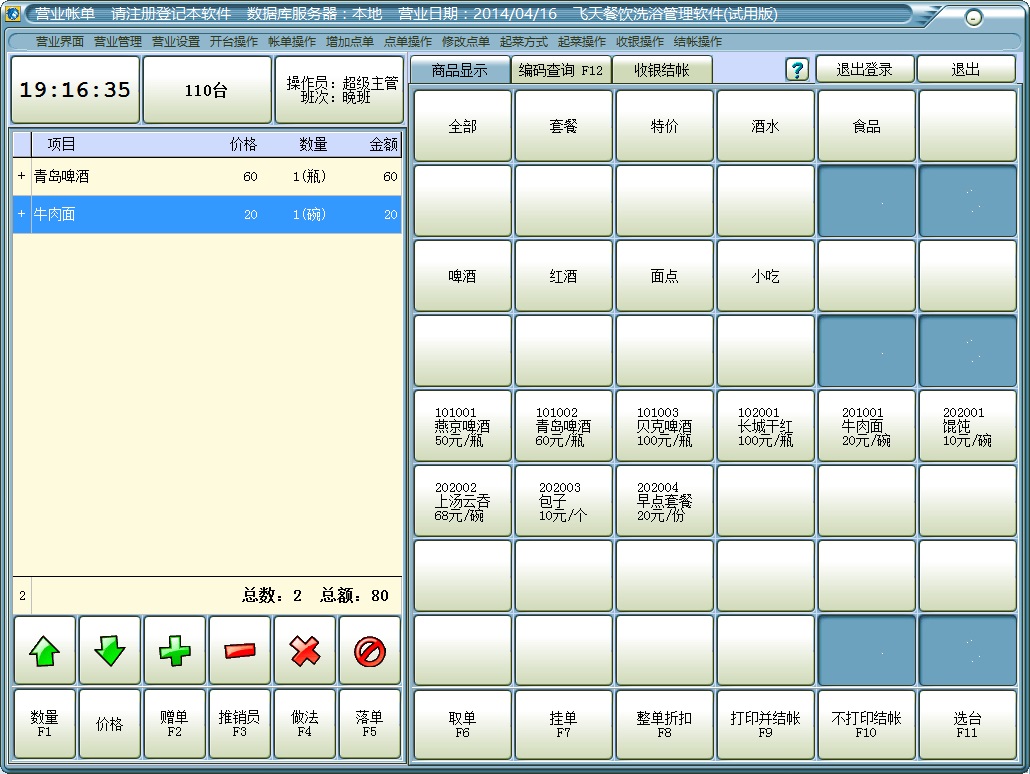Click the 整单折扣 F8 button
Image resolution: width=1030 pixels, height=774 pixels.
click(664, 724)
